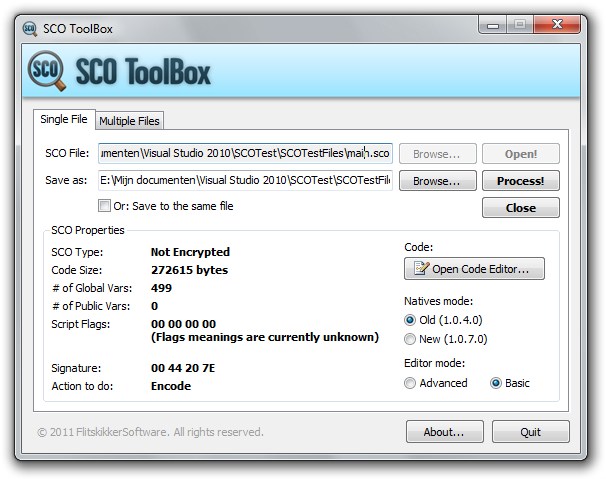Screen dimensions: 606x479
Task: Click the '272615 bytes' code size value
Action: click(189, 270)
